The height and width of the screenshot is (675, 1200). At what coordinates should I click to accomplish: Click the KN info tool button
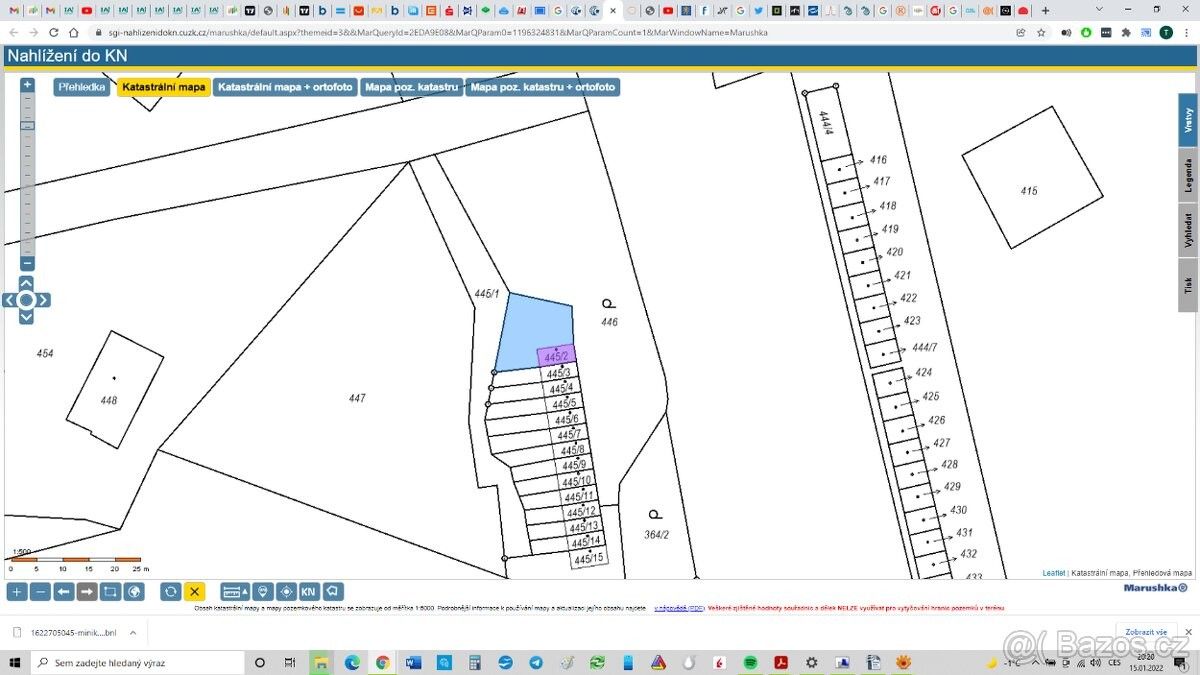309,592
